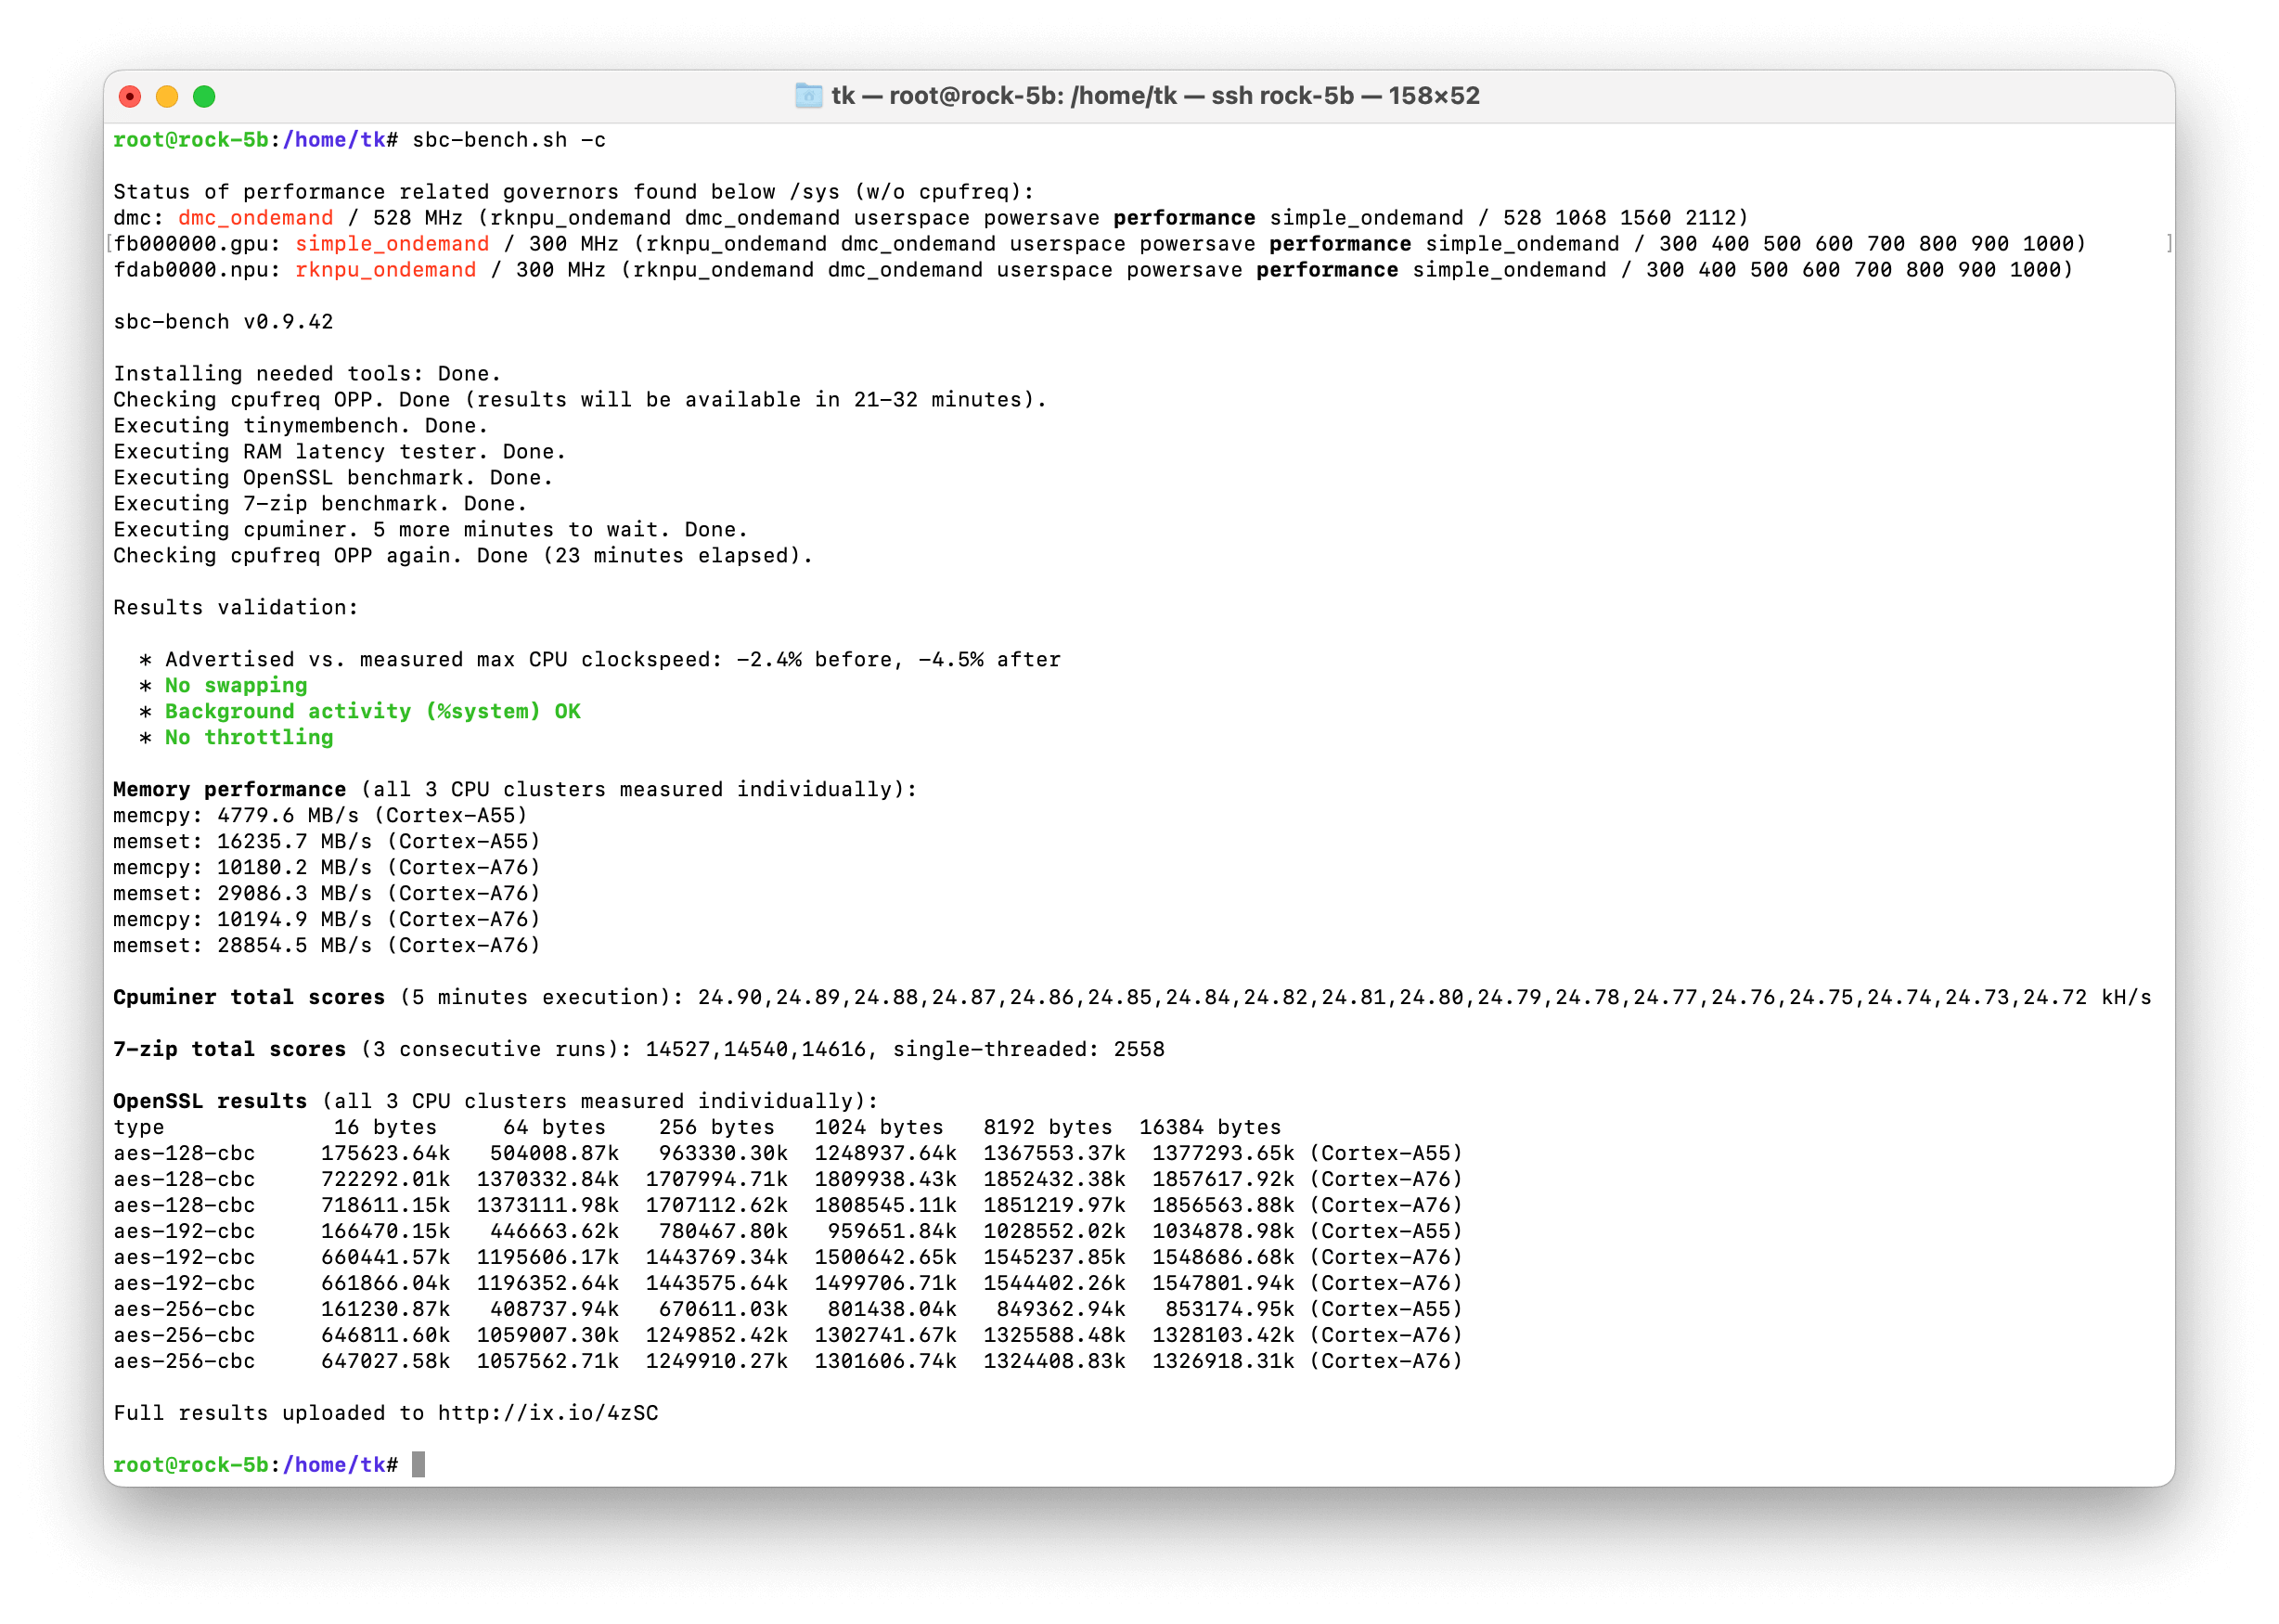Click bold 'Memory performance' heading
Screen dimensions: 2279x1624
(x=229, y=790)
